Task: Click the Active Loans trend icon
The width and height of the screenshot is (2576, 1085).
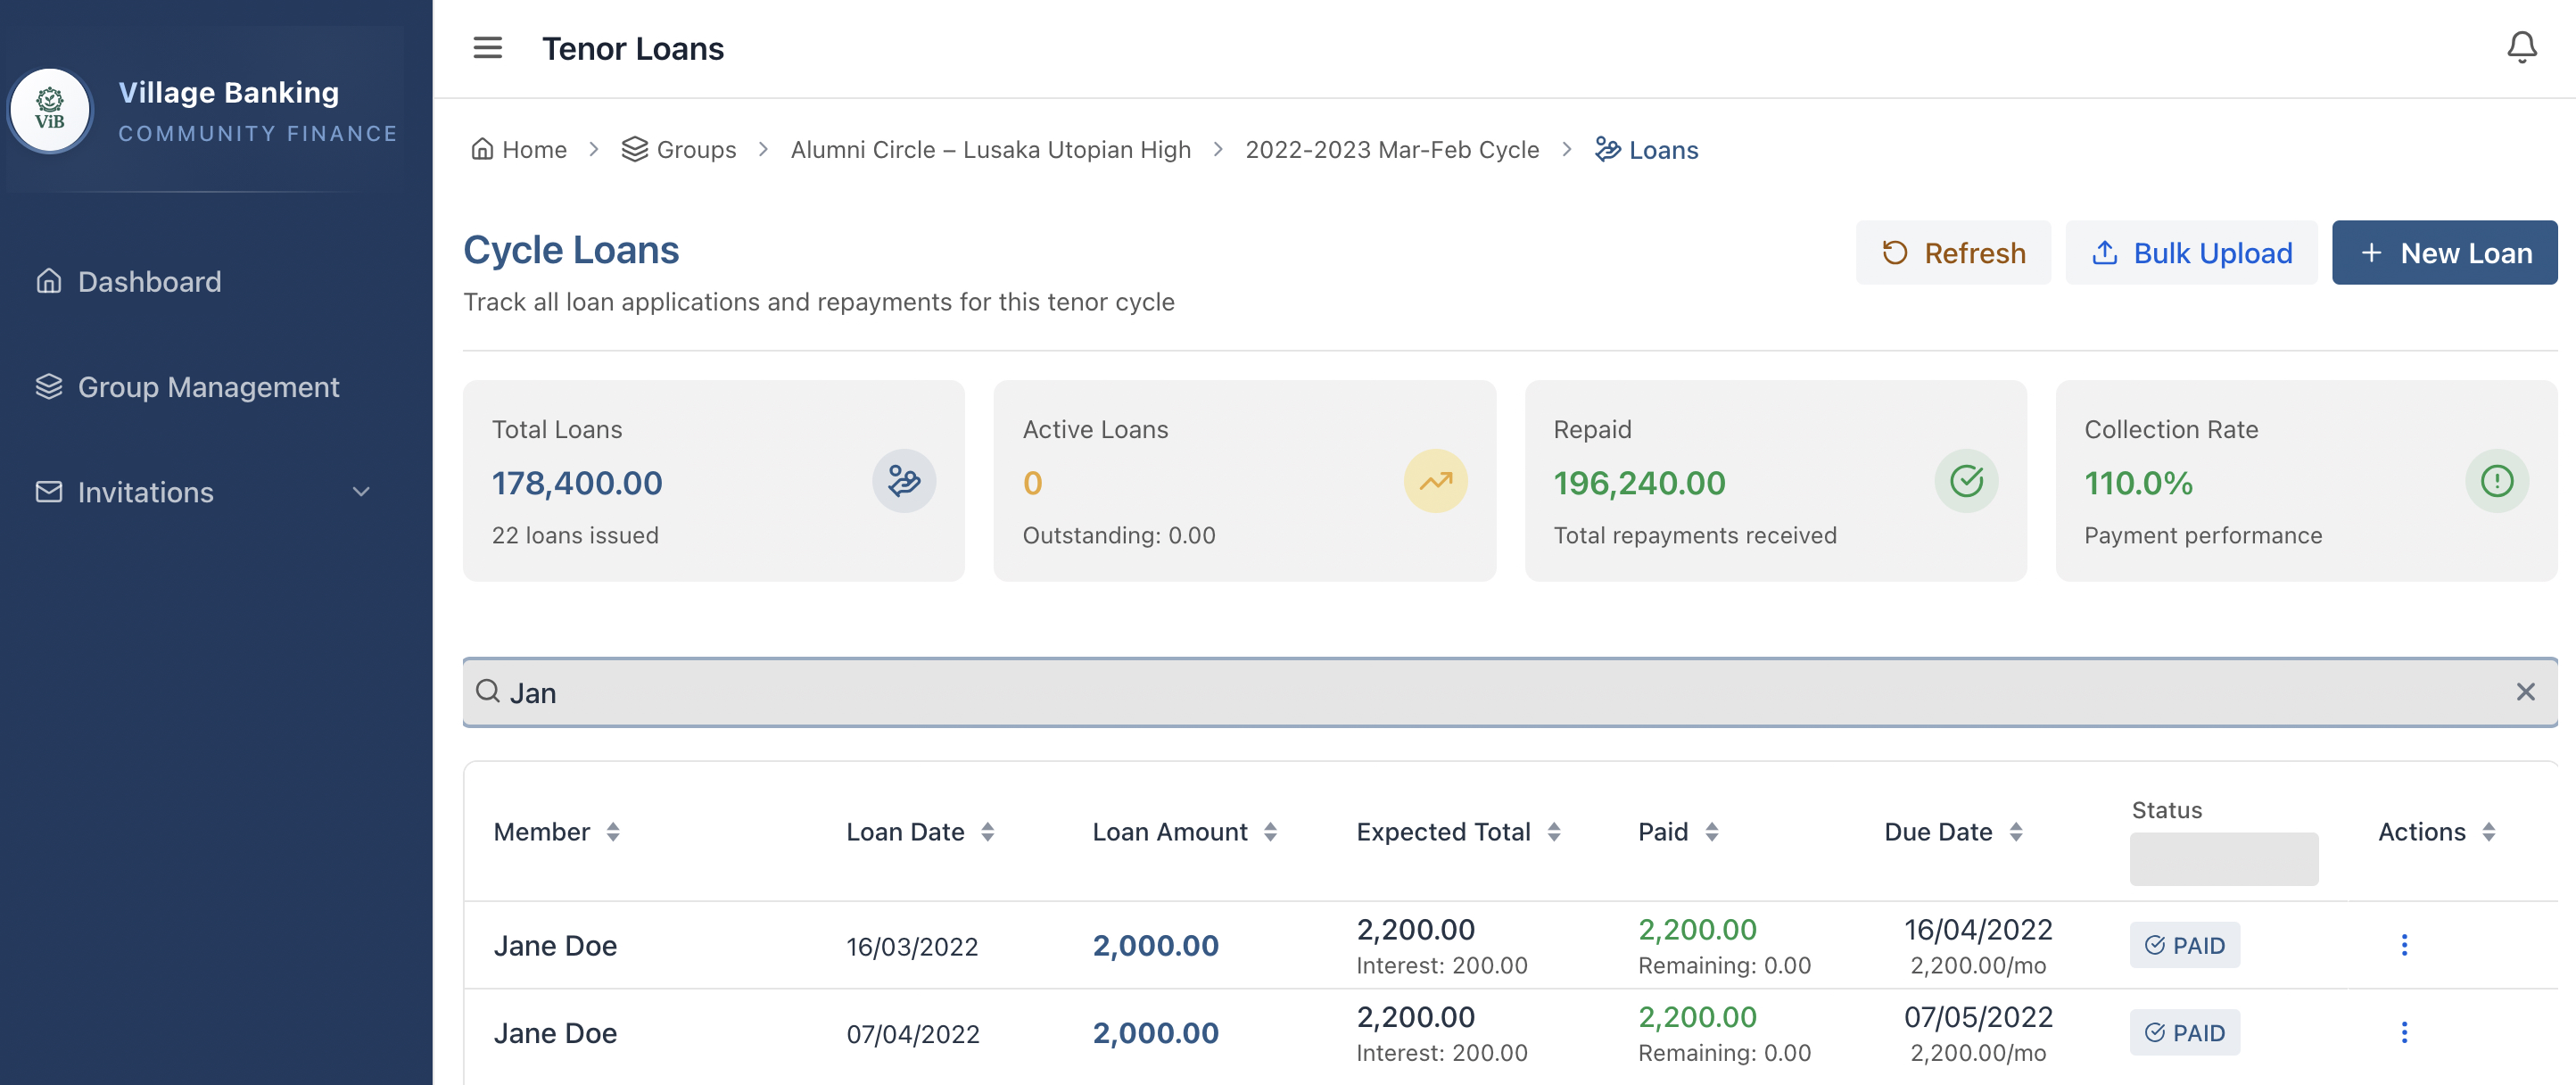Action: click(x=1435, y=481)
